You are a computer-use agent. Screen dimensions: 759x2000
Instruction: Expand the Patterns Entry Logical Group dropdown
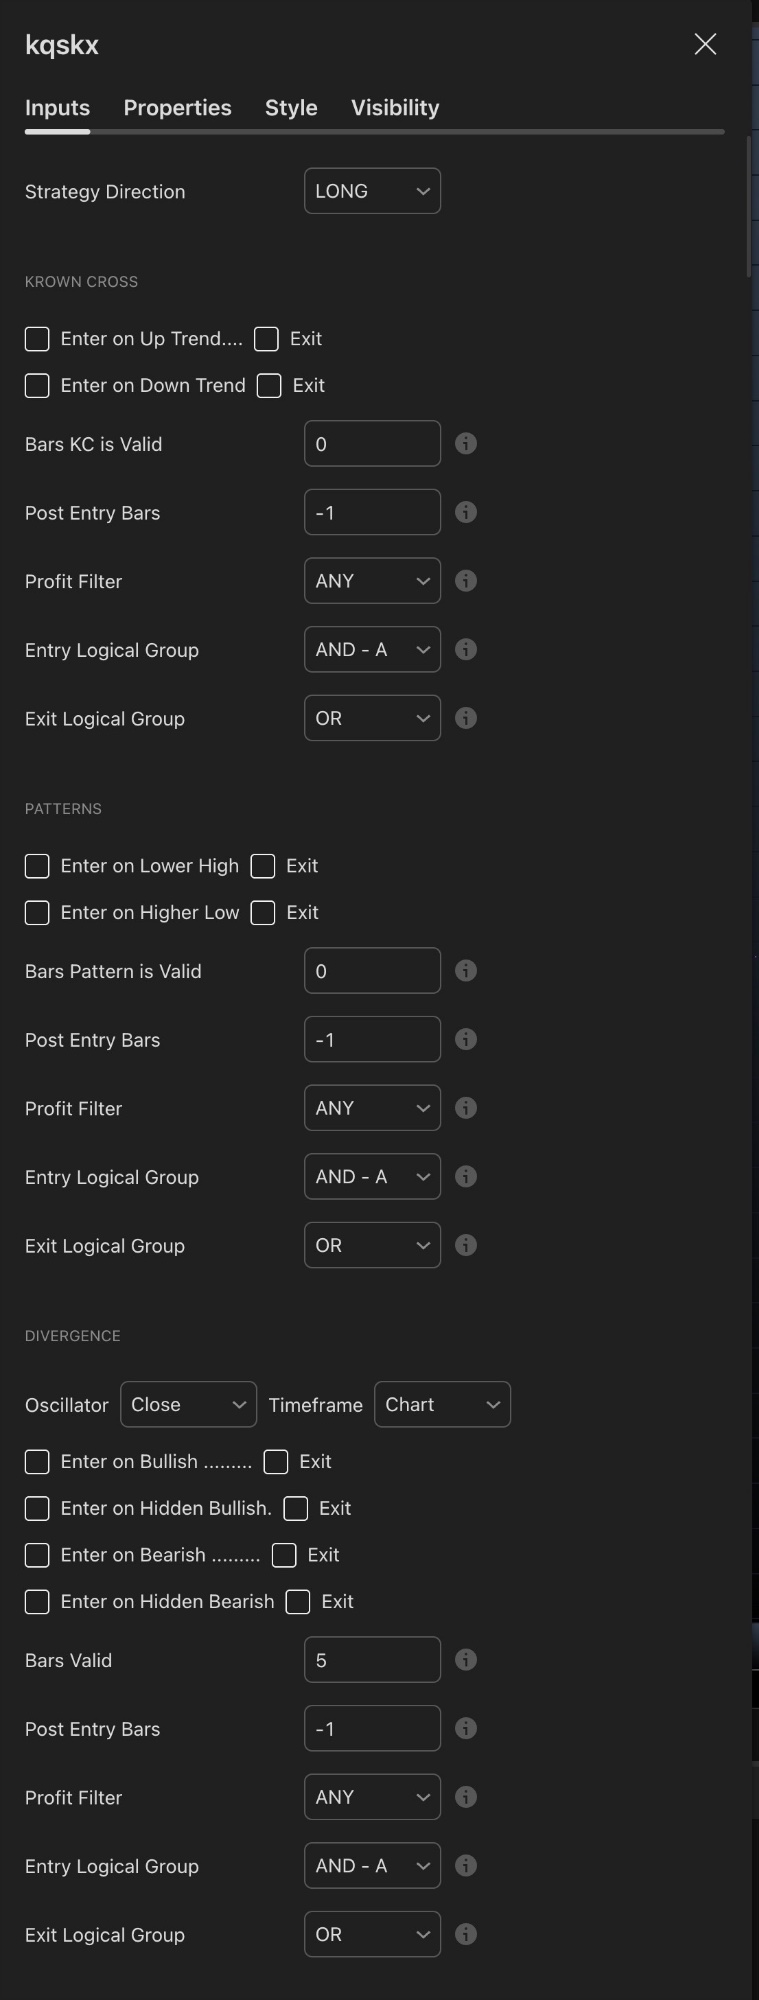click(372, 1176)
